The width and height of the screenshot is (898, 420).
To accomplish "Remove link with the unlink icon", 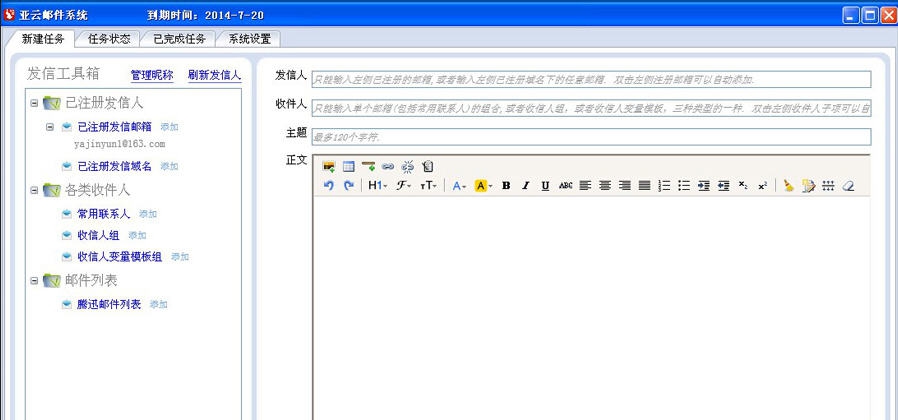I will [407, 167].
